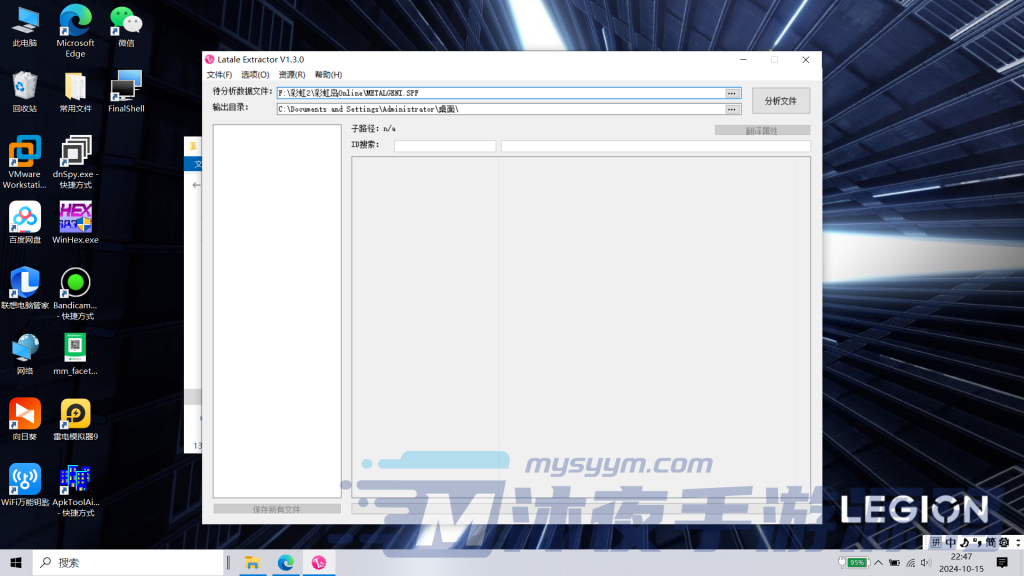Screen dimensions: 1024x576
Task: Select the 微信 WeChat desktop icon
Action: (126, 24)
